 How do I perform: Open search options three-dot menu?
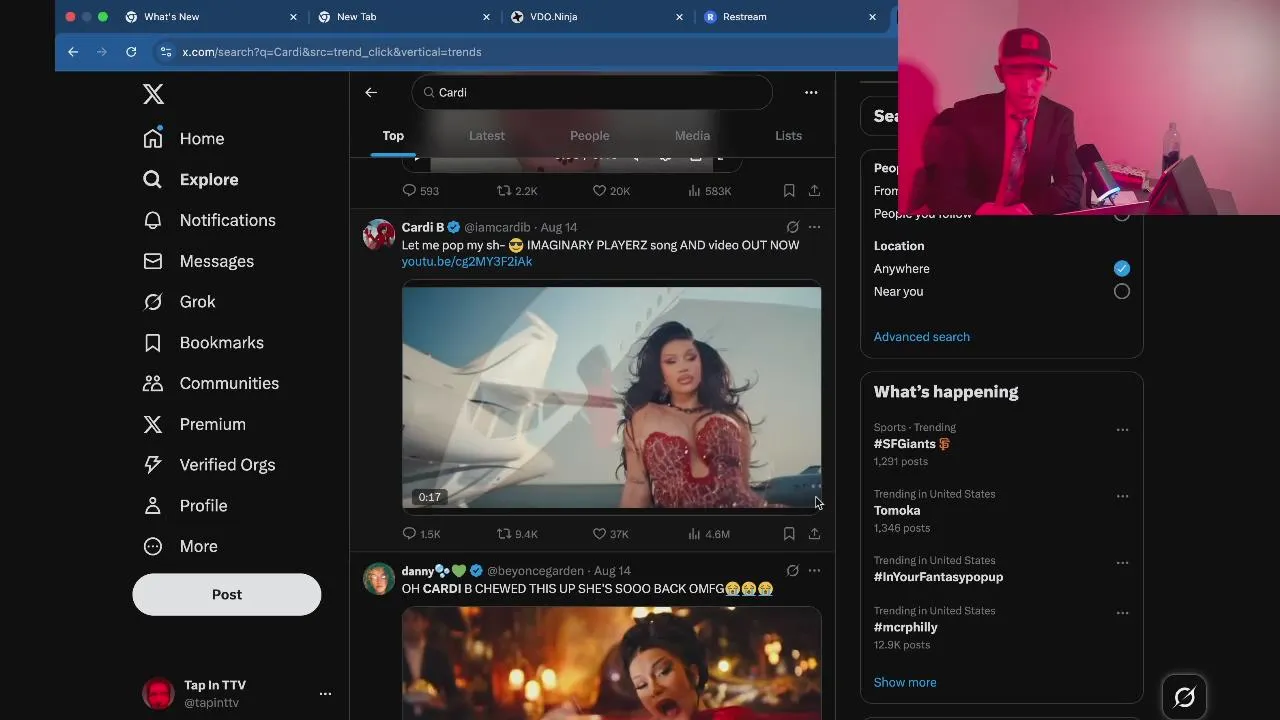[811, 92]
